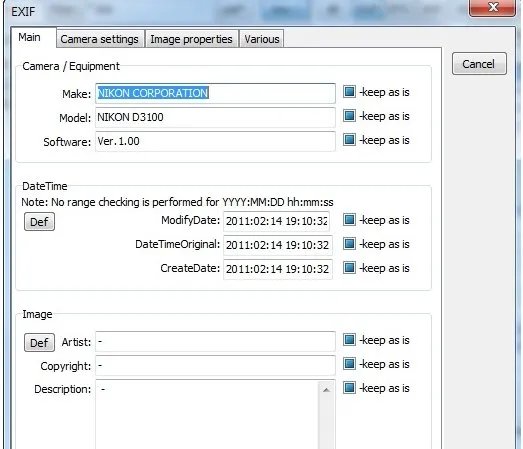523x449 pixels.
Task: Toggle keep as is for CreateDate
Action: (x=349, y=268)
